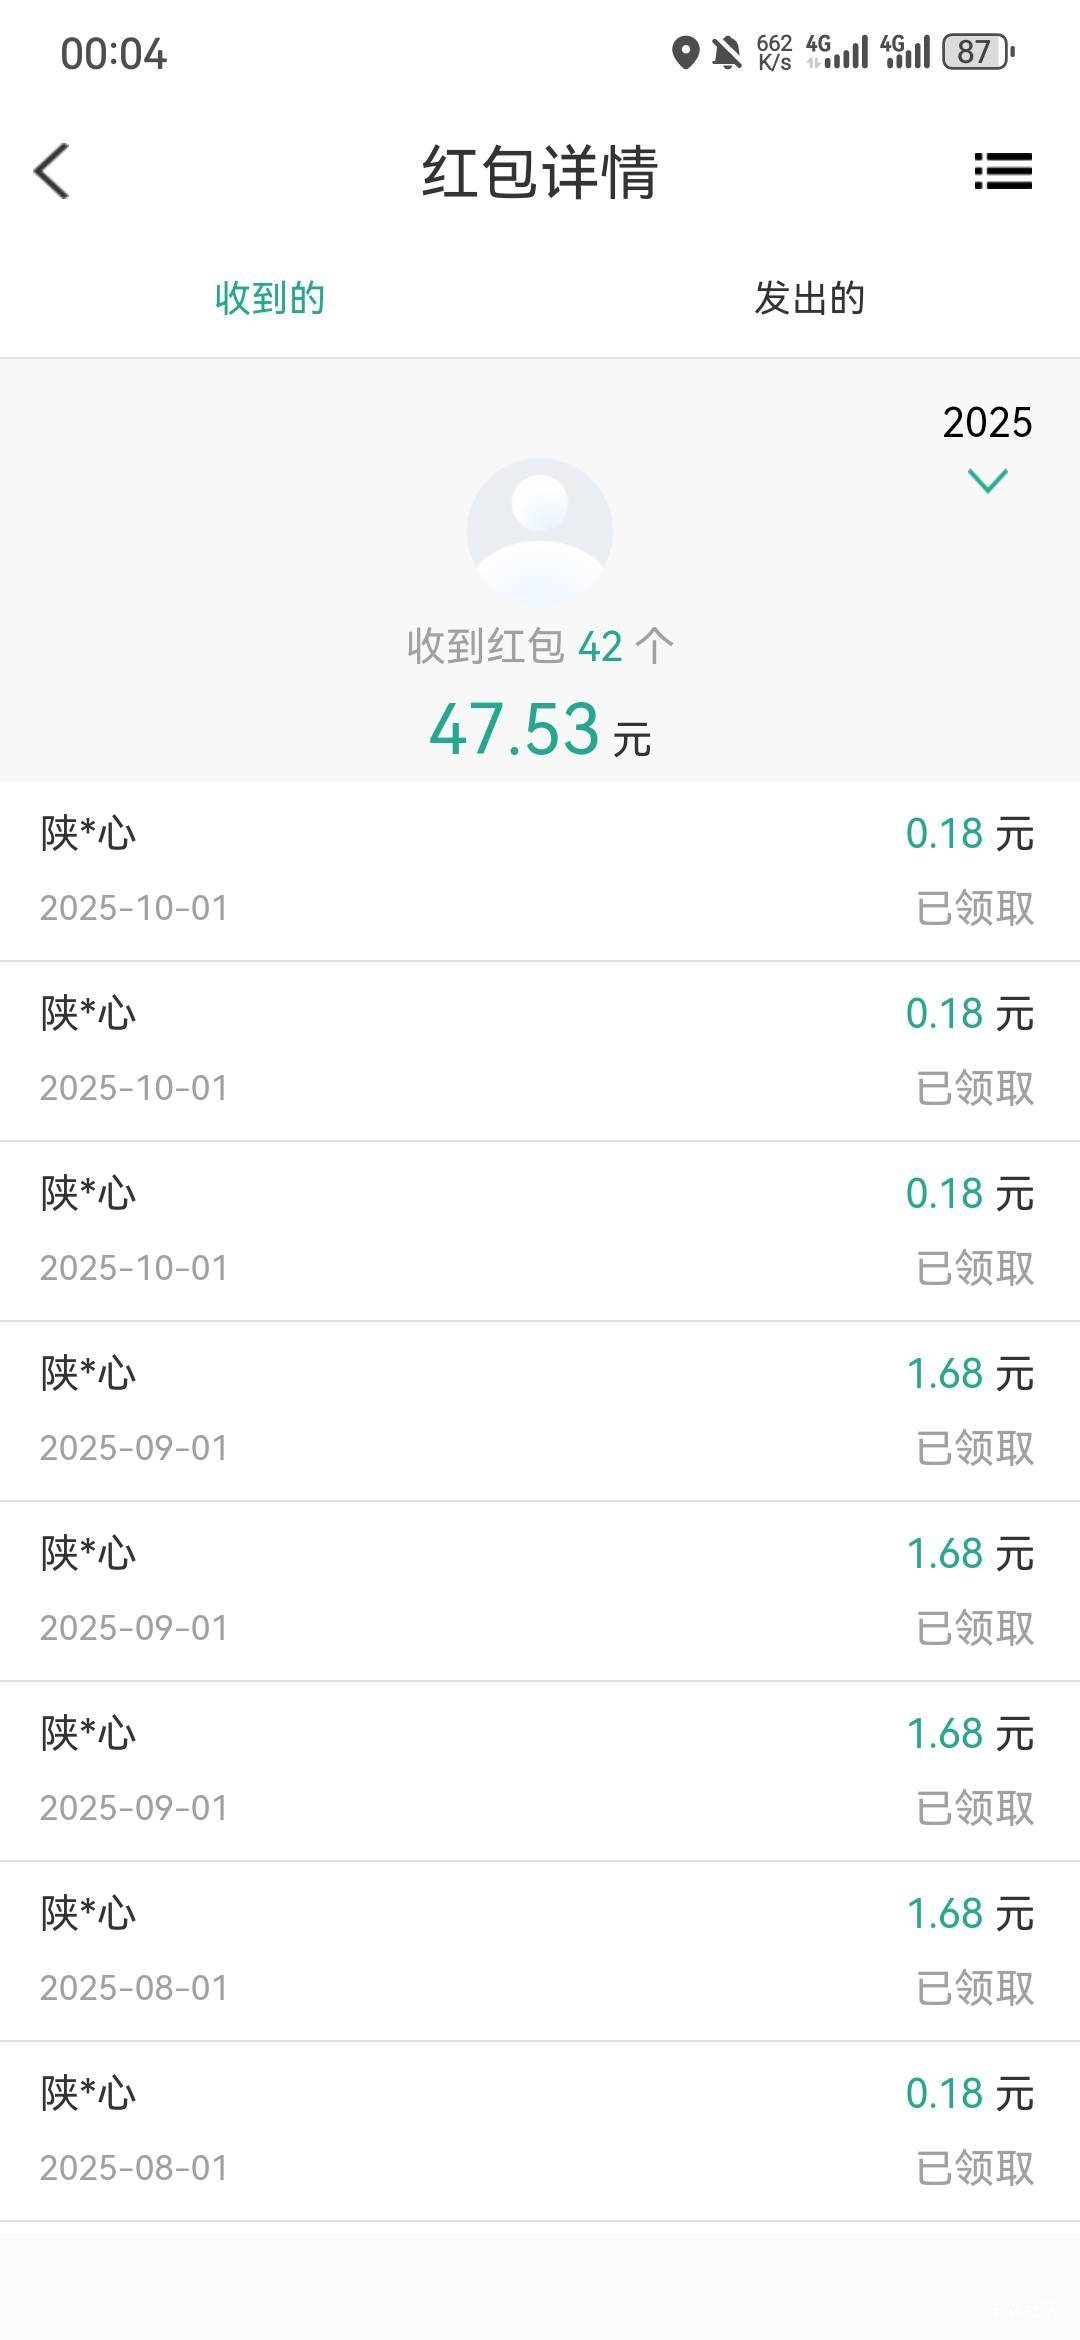Viewport: 1080px width, 2340px height.
Task: Select the 2025 year filter
Action: (987, 423)
